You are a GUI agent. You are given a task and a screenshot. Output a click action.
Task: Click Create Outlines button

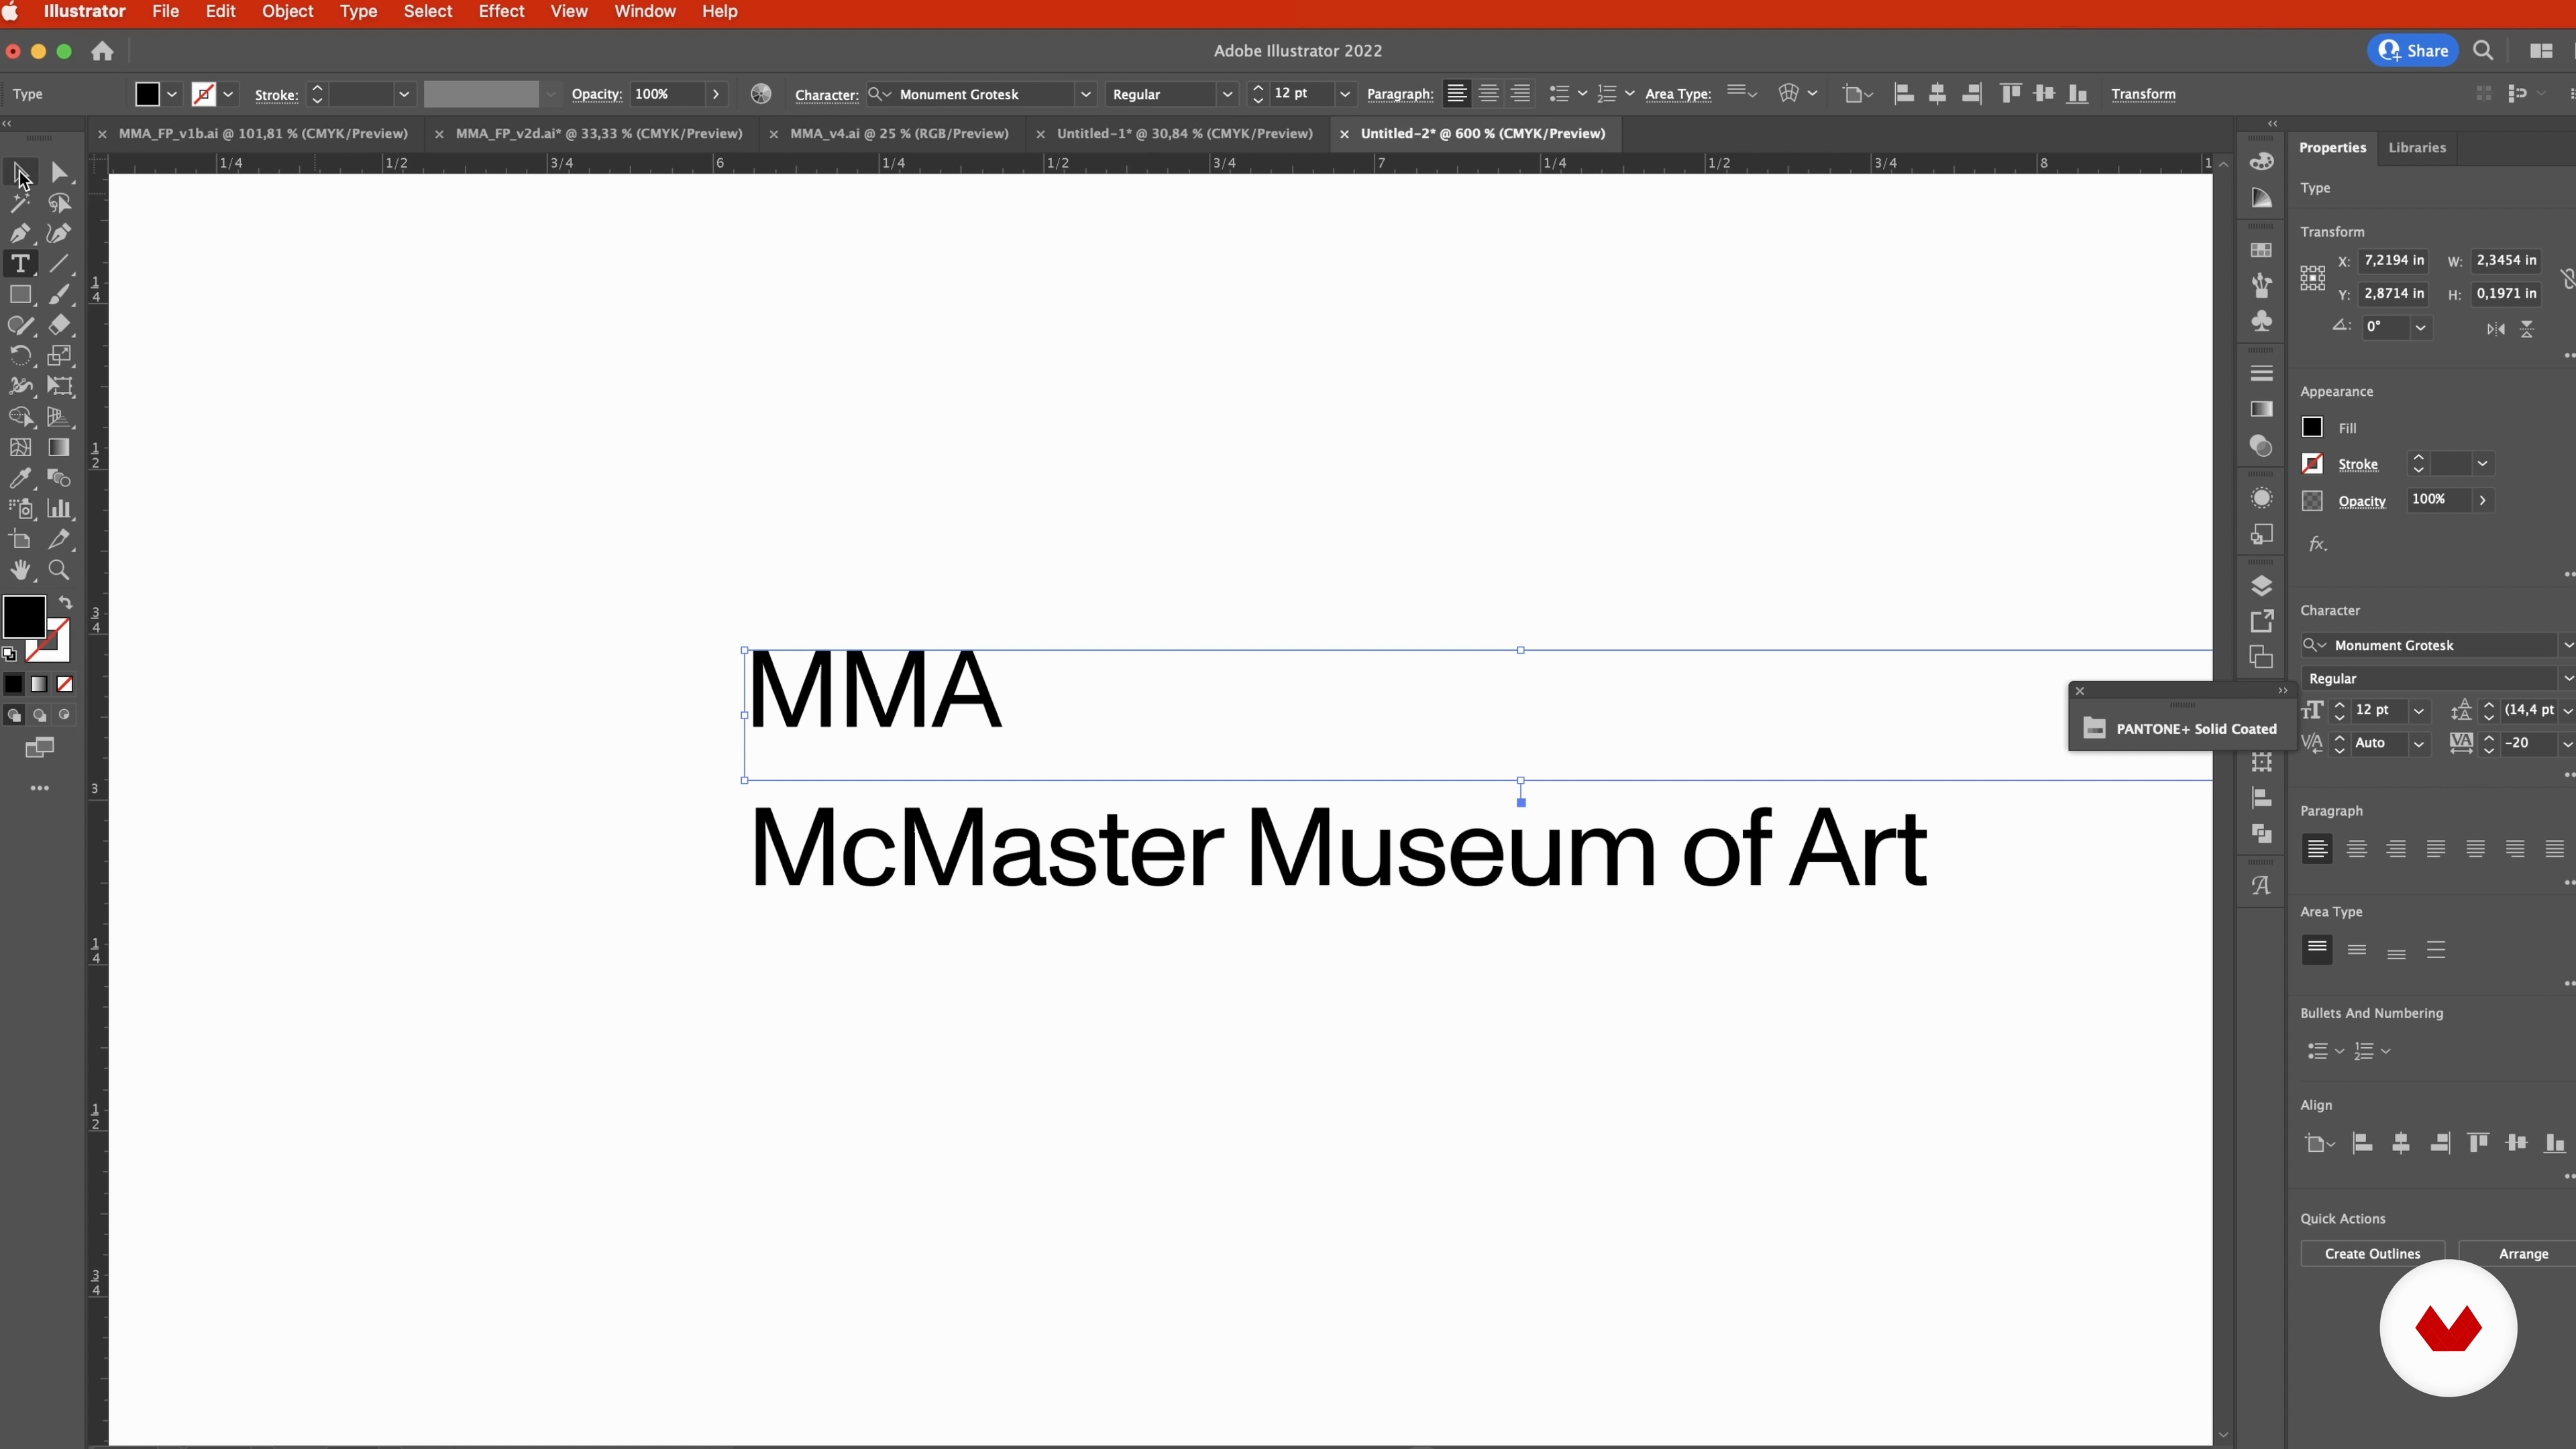2372,1253
